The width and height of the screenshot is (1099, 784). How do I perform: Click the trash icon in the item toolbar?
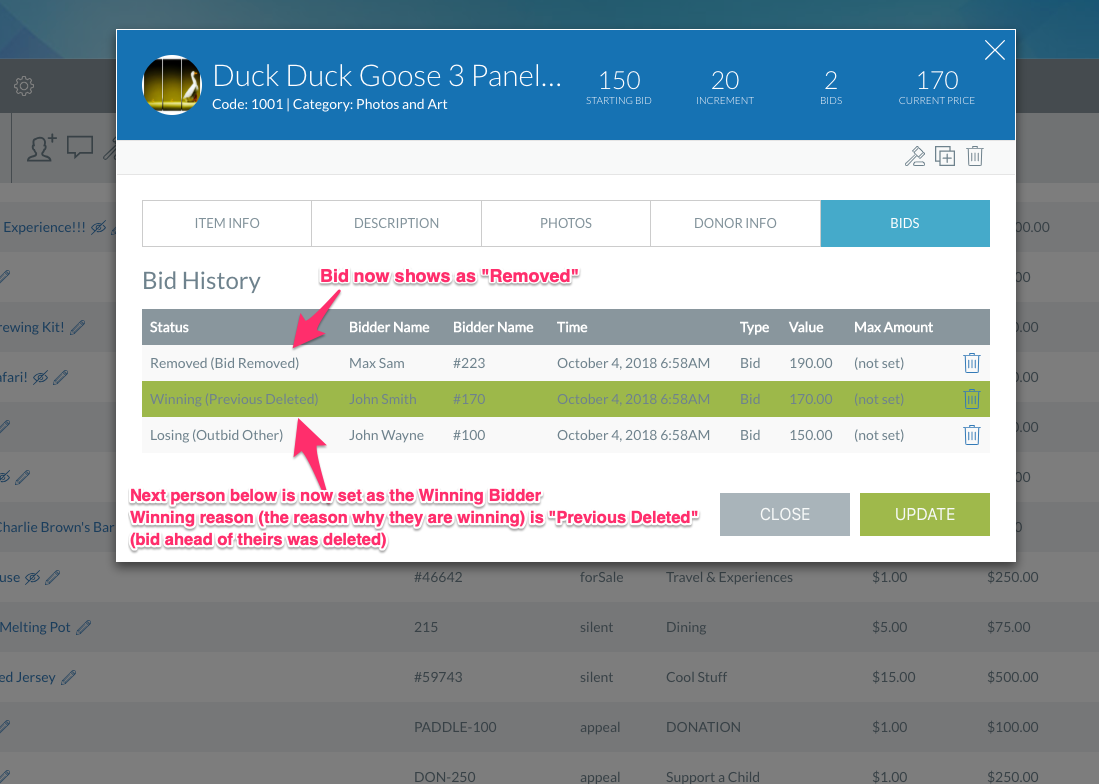pyautogui.click(x=975, y=156)
